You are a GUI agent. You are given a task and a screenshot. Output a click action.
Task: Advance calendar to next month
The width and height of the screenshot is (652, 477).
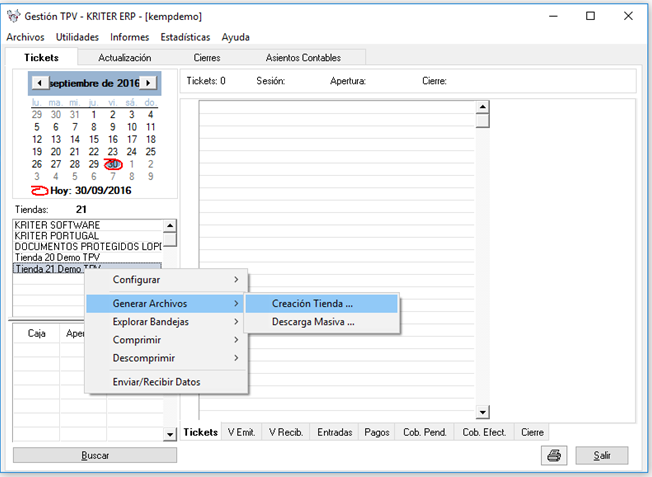point(148,83)
